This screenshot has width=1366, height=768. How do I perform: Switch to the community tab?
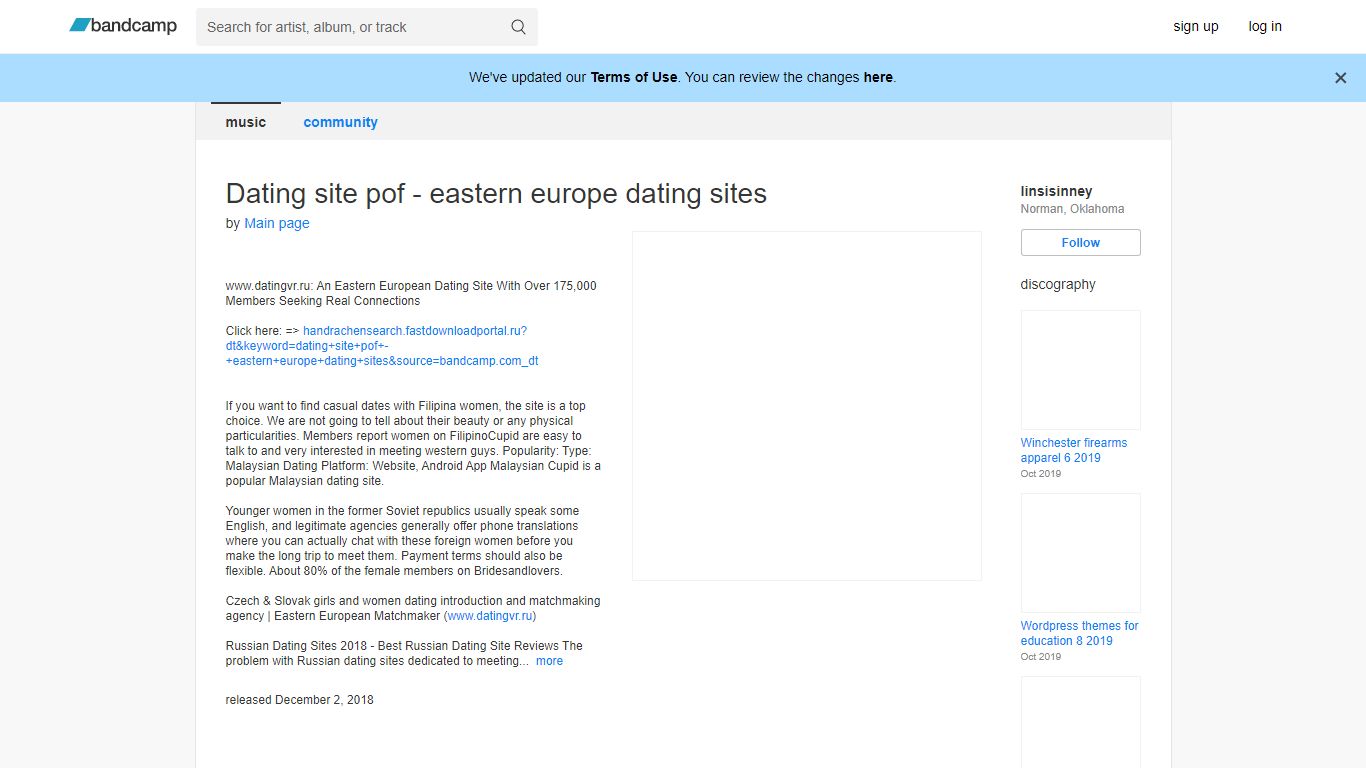[341, 122]
